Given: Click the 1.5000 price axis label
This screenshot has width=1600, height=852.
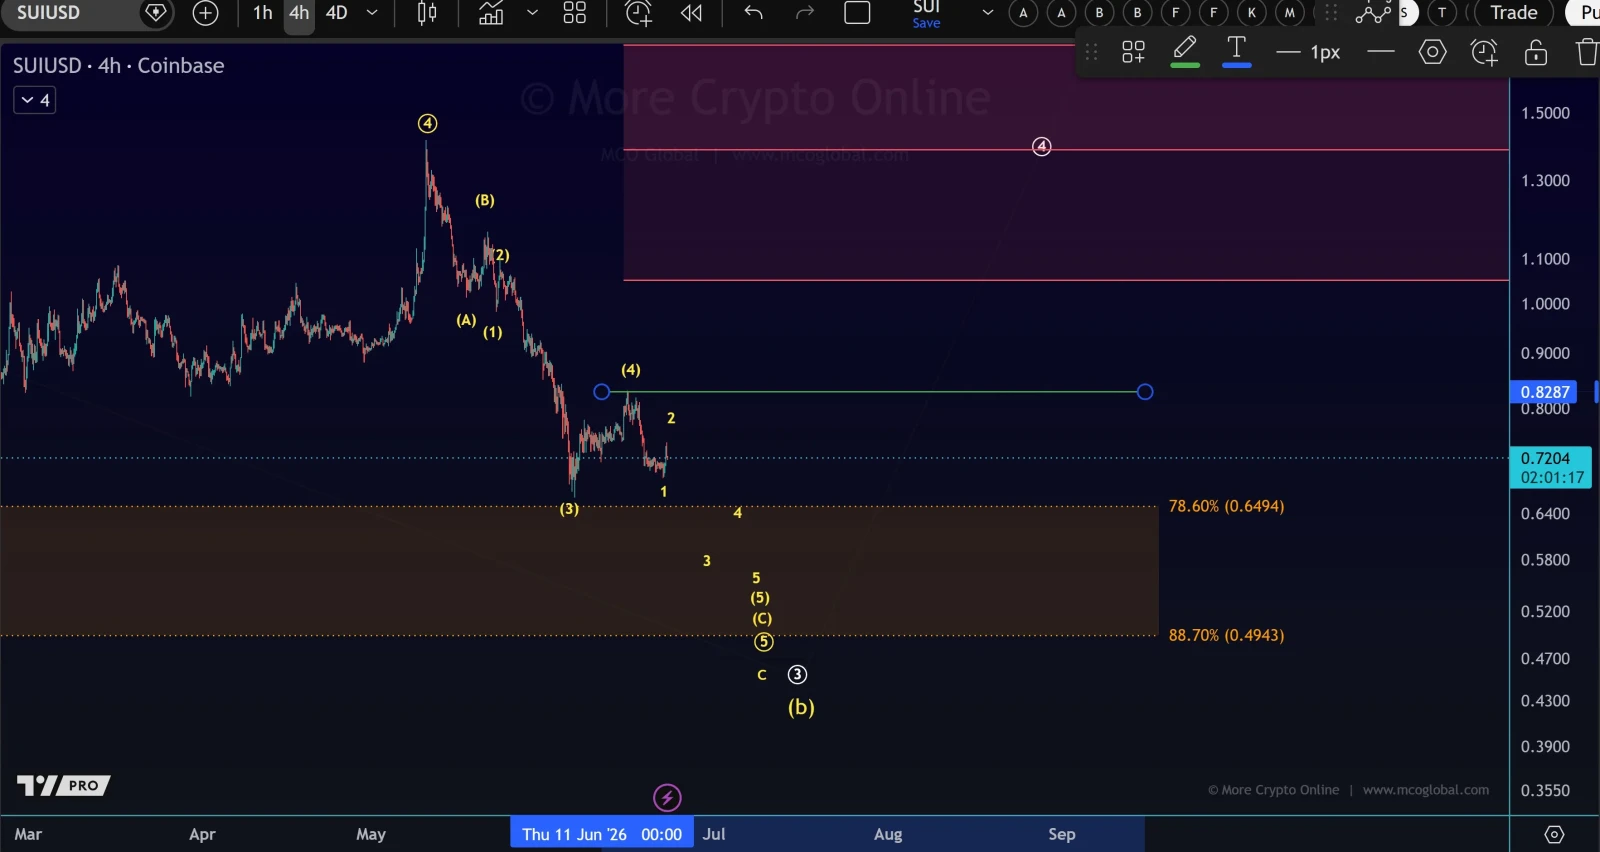Looking at the screenshot, I should 1545,113.
